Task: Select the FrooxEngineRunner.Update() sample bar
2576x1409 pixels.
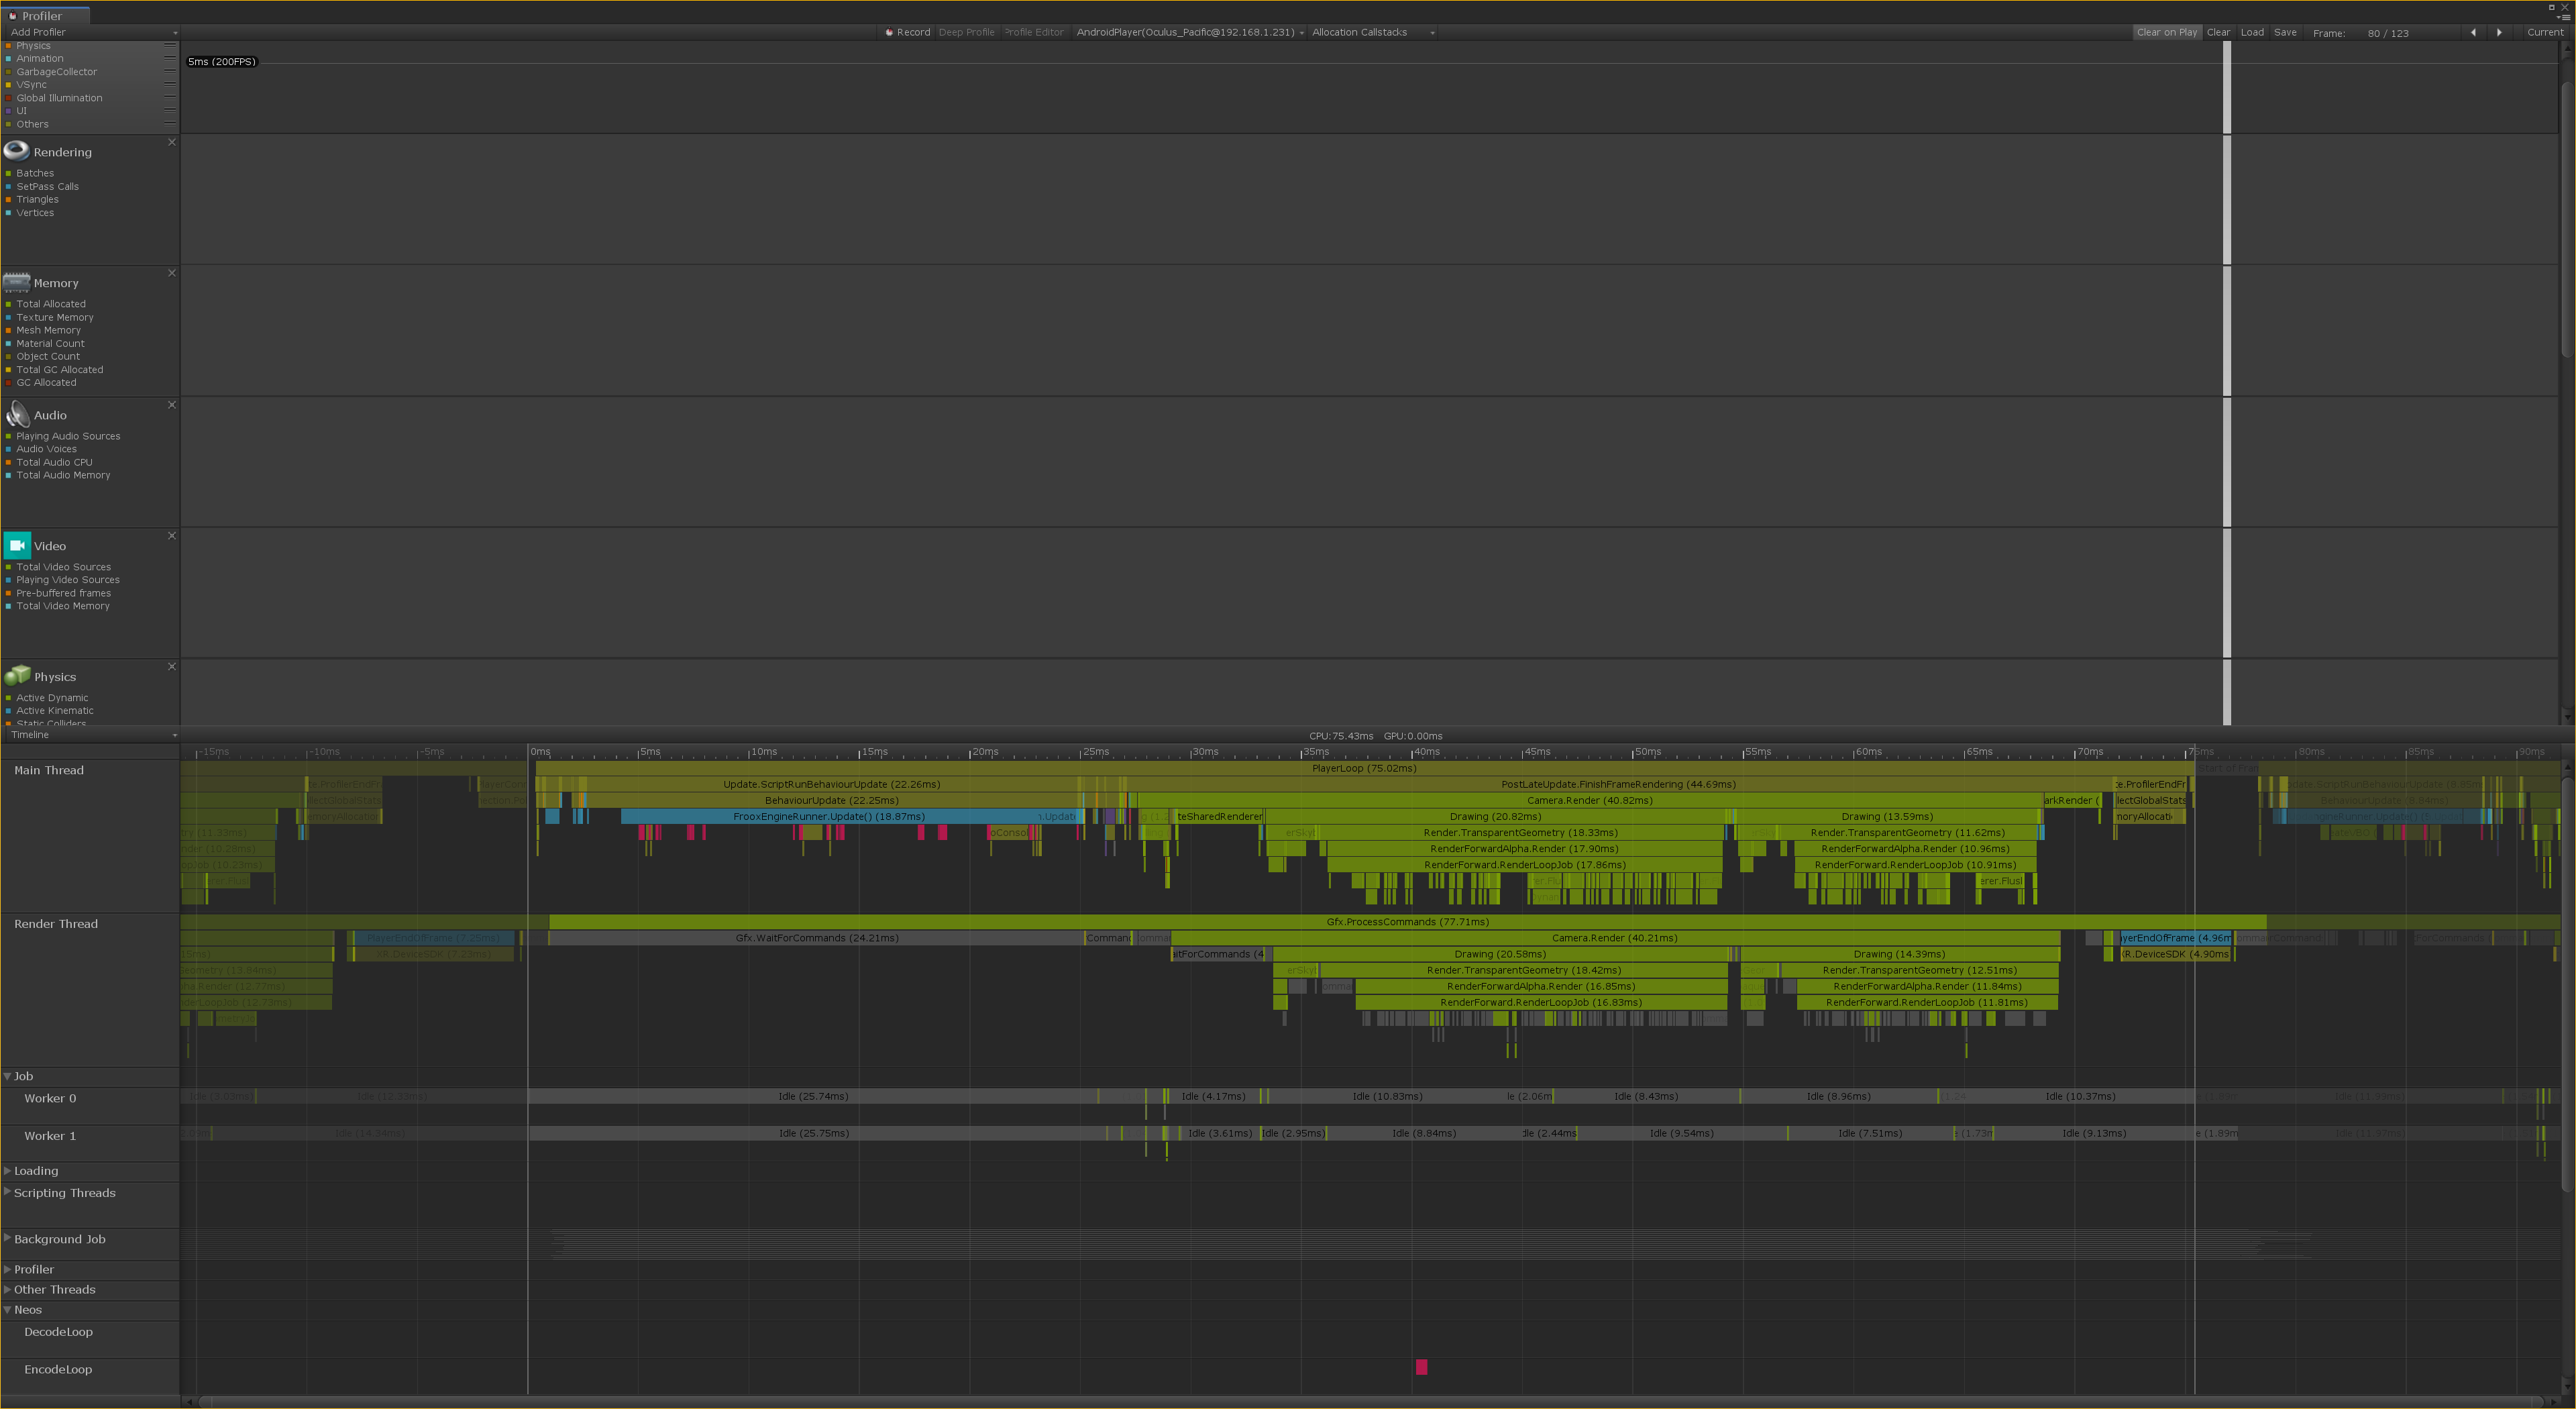Action: [x=829, y=816]
